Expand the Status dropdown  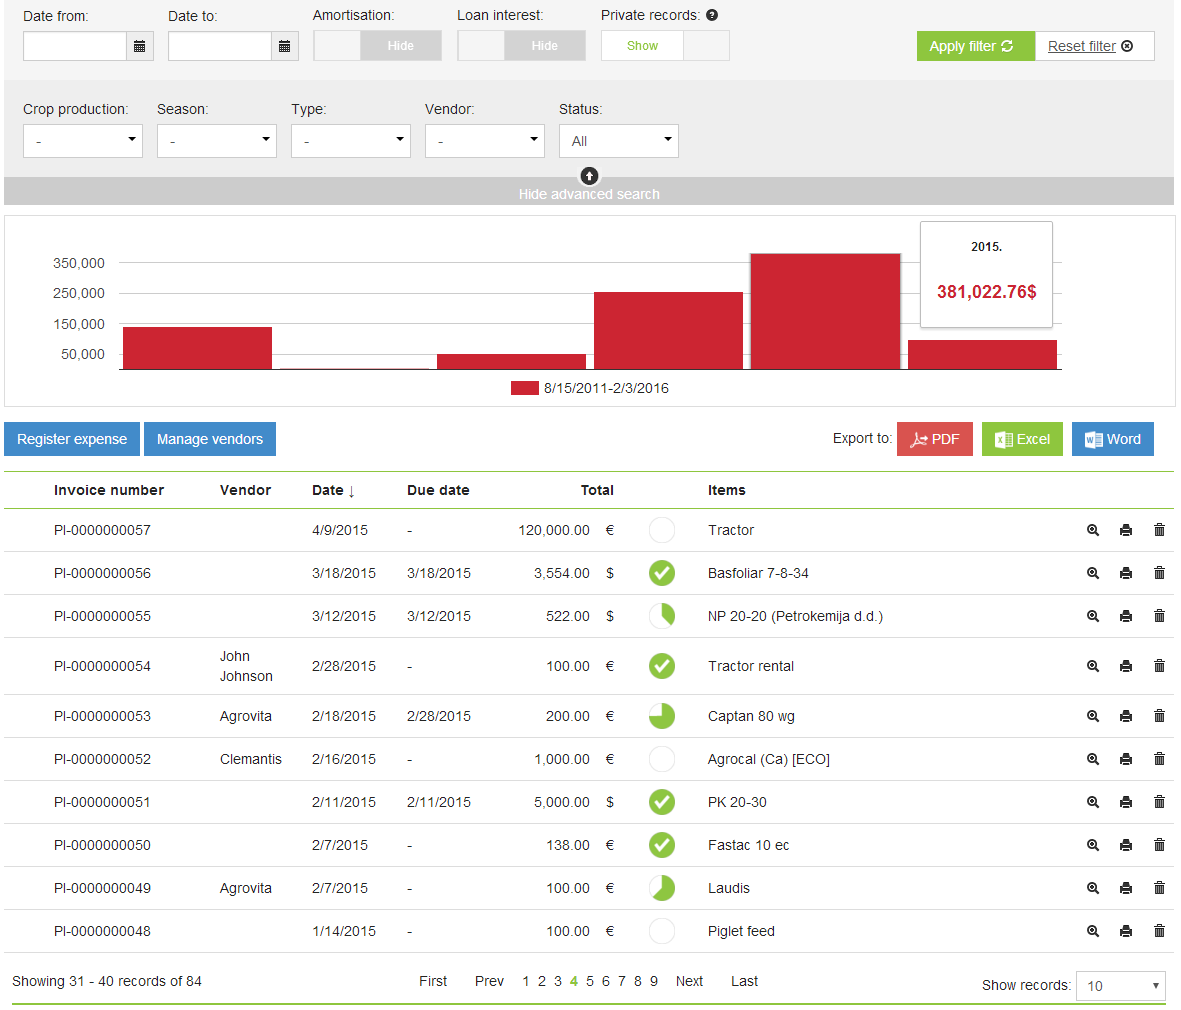[x=618, y=141]
